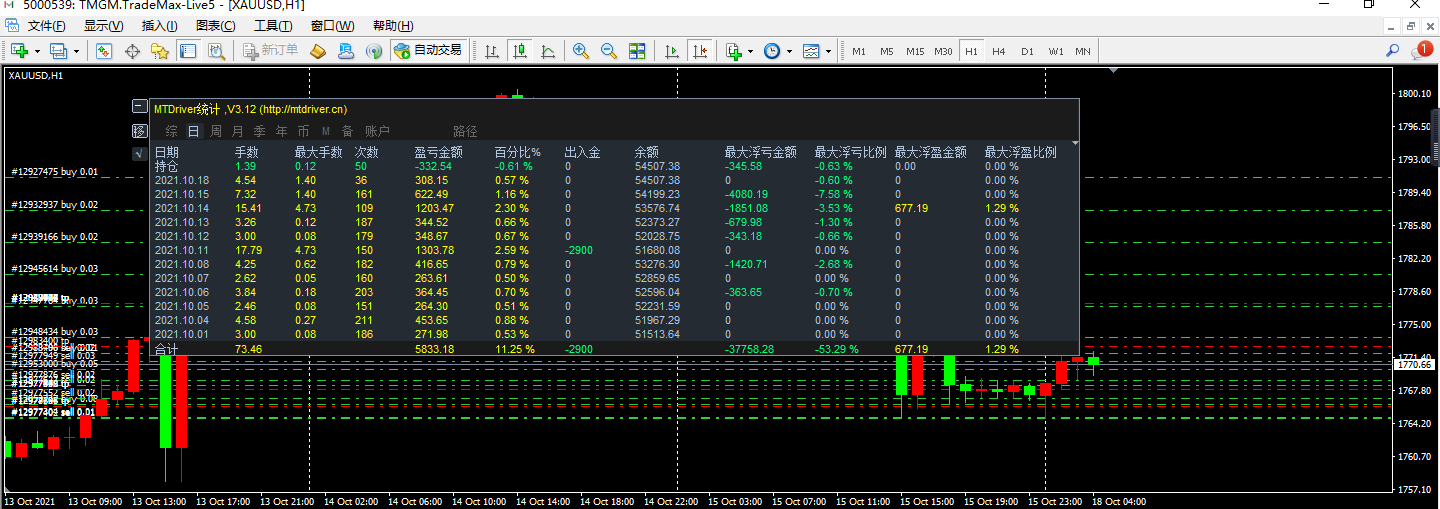This screenshot has width=1440, height=509.
Task: Tile windows with the grid icon
Action: [x=637, y=51]
